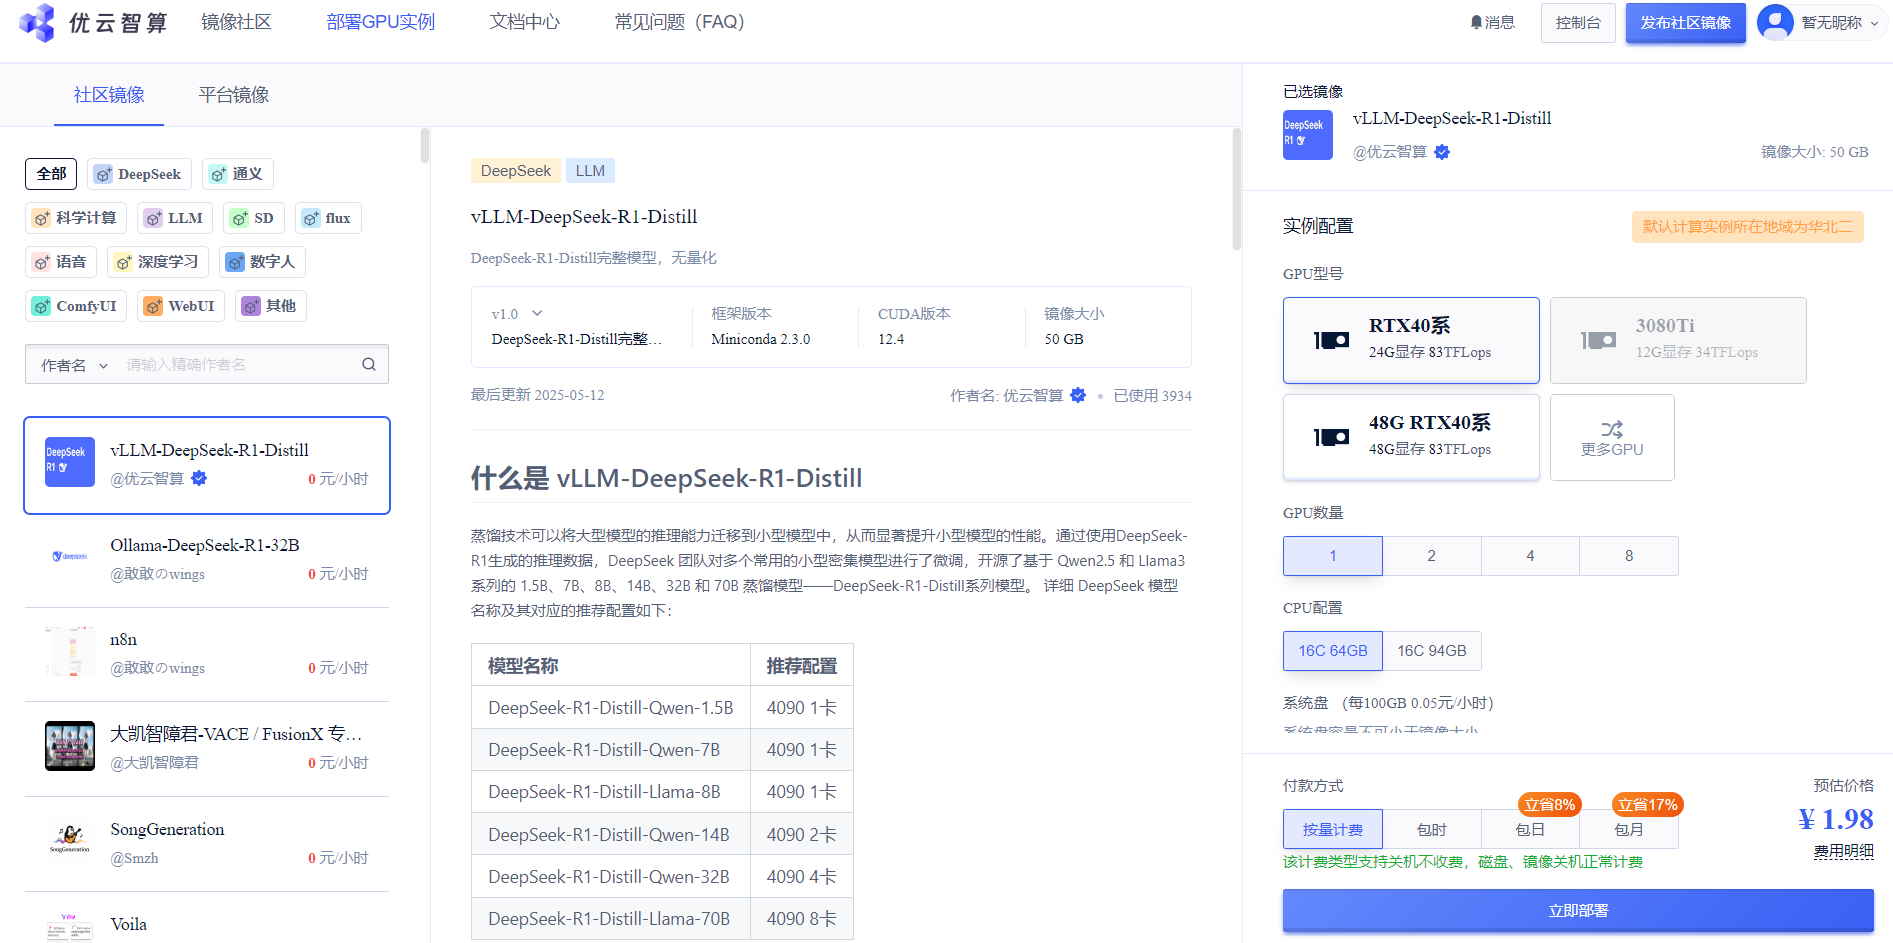Select 16C 64GB CPU configuration
Screen dimensions: 1893x943
[x=1333, y=651]
